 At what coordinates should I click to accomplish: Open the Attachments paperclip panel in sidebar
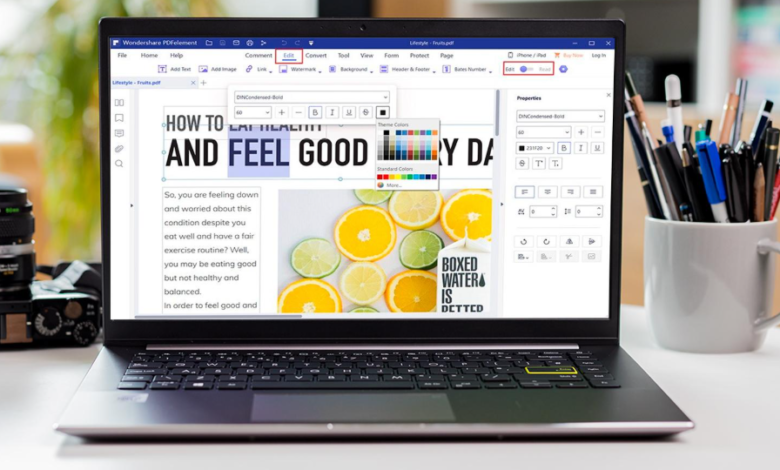pyautogui.click(x=119, y=149)
